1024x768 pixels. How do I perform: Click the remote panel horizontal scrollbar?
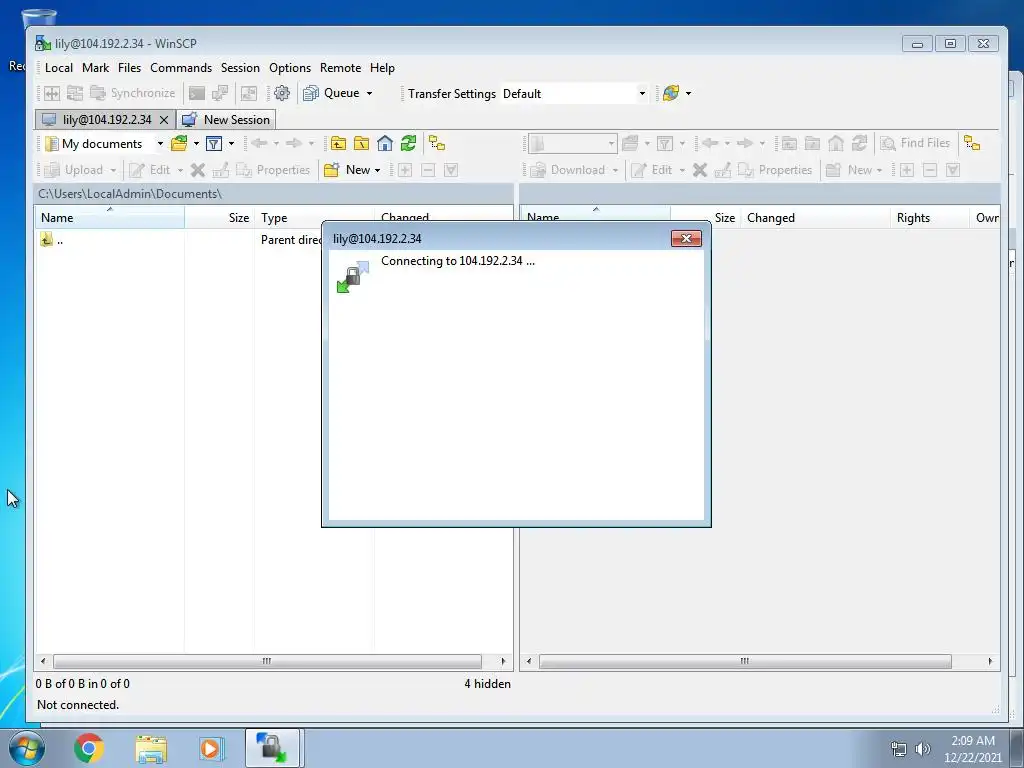point(744,661)
